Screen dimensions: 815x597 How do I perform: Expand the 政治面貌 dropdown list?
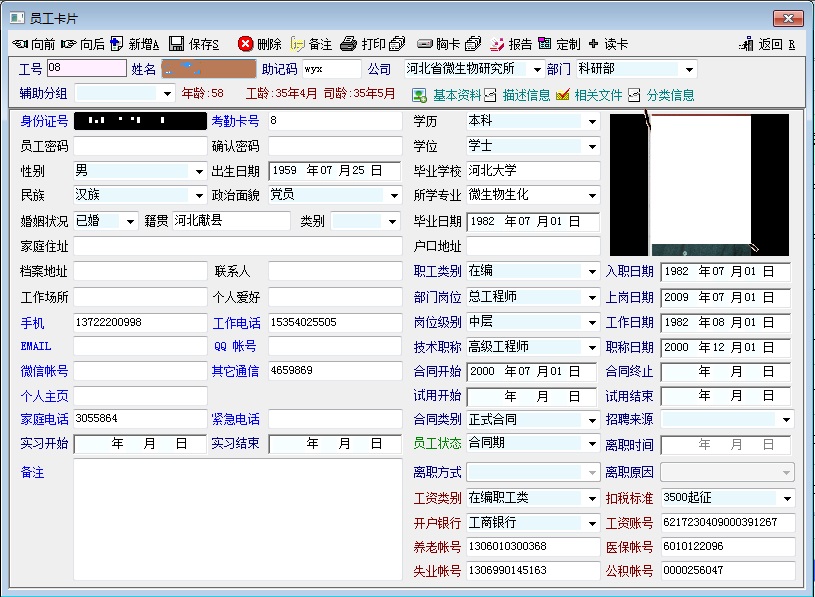point(394,196)
